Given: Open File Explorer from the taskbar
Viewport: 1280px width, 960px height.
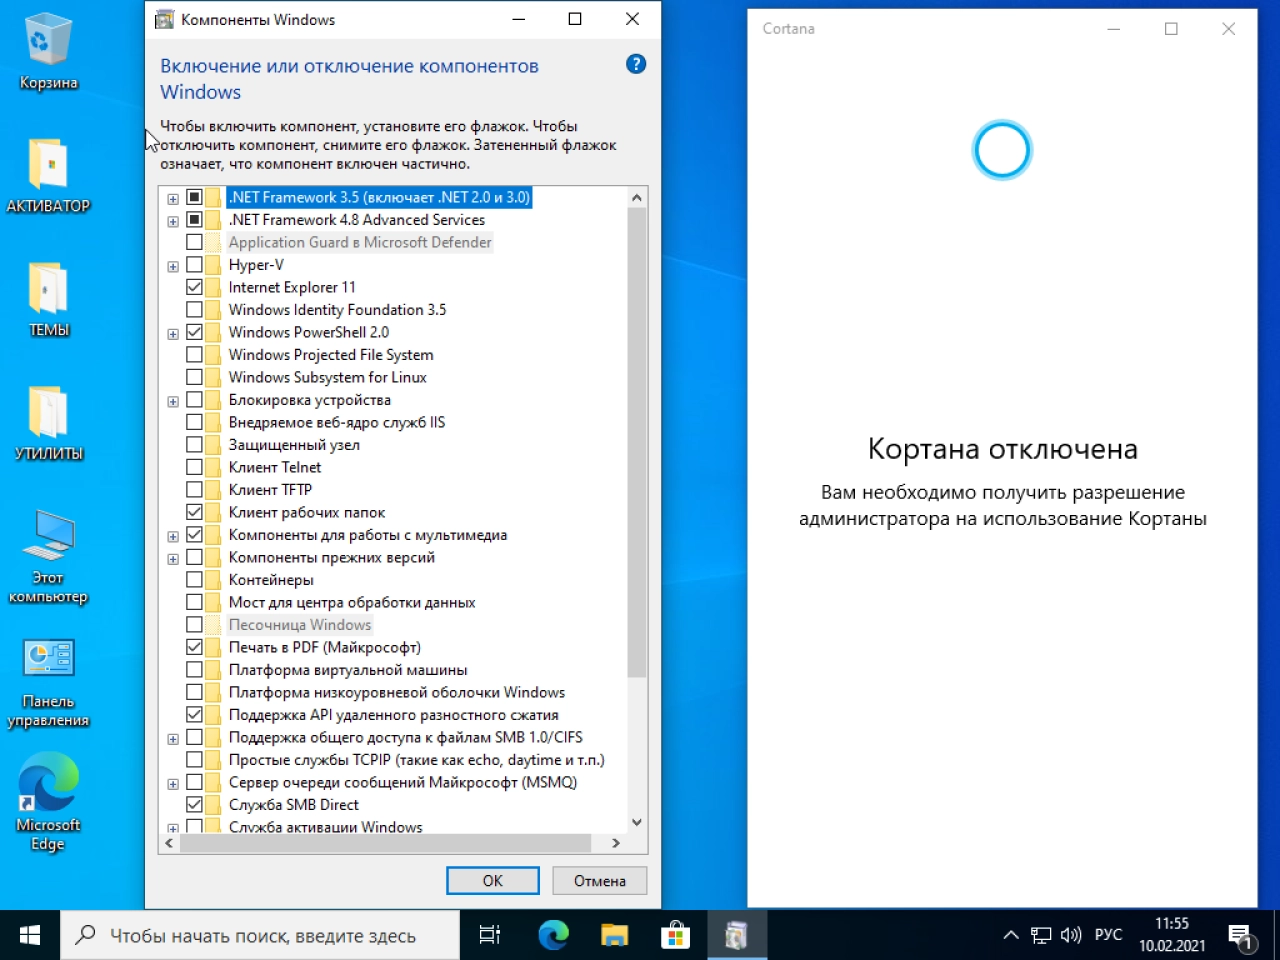Looking at the screenshot, I should point(614,935).
